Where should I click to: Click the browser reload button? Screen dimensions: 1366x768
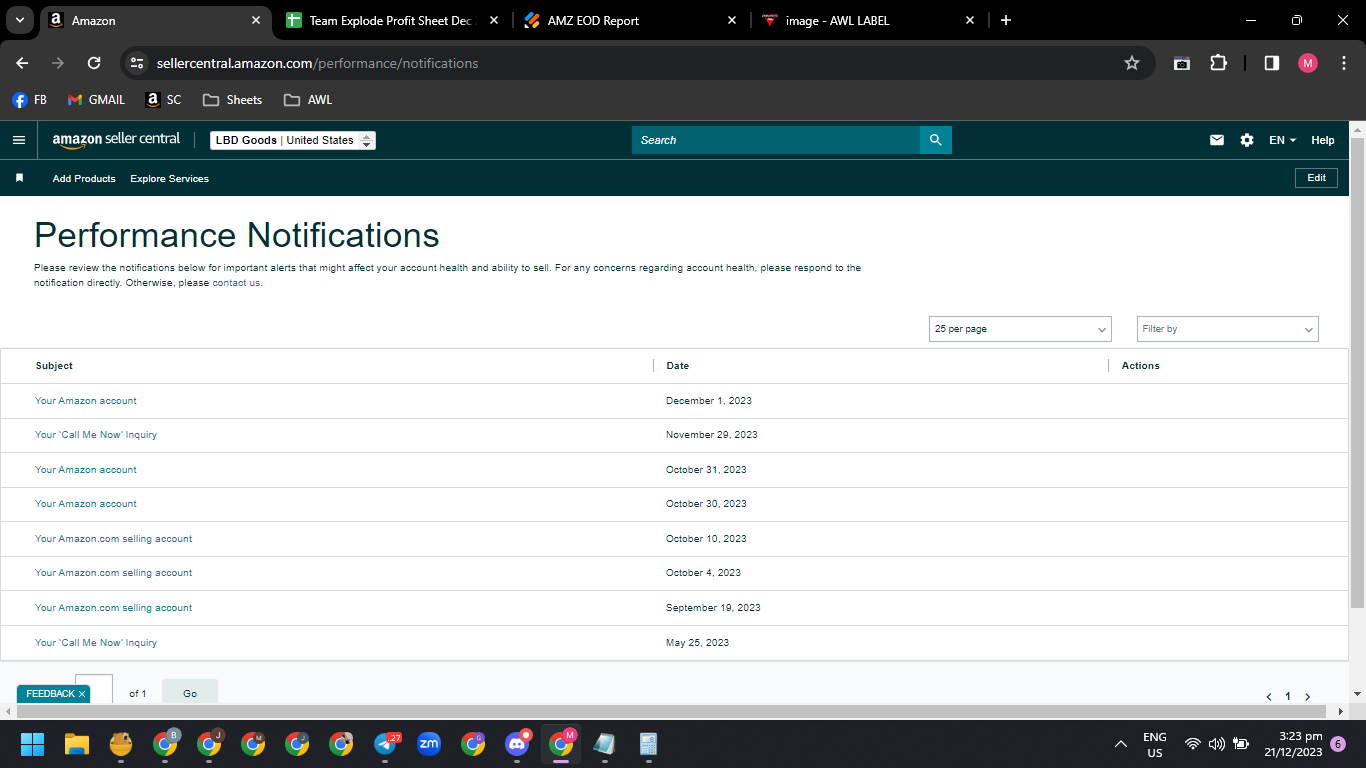94,63
